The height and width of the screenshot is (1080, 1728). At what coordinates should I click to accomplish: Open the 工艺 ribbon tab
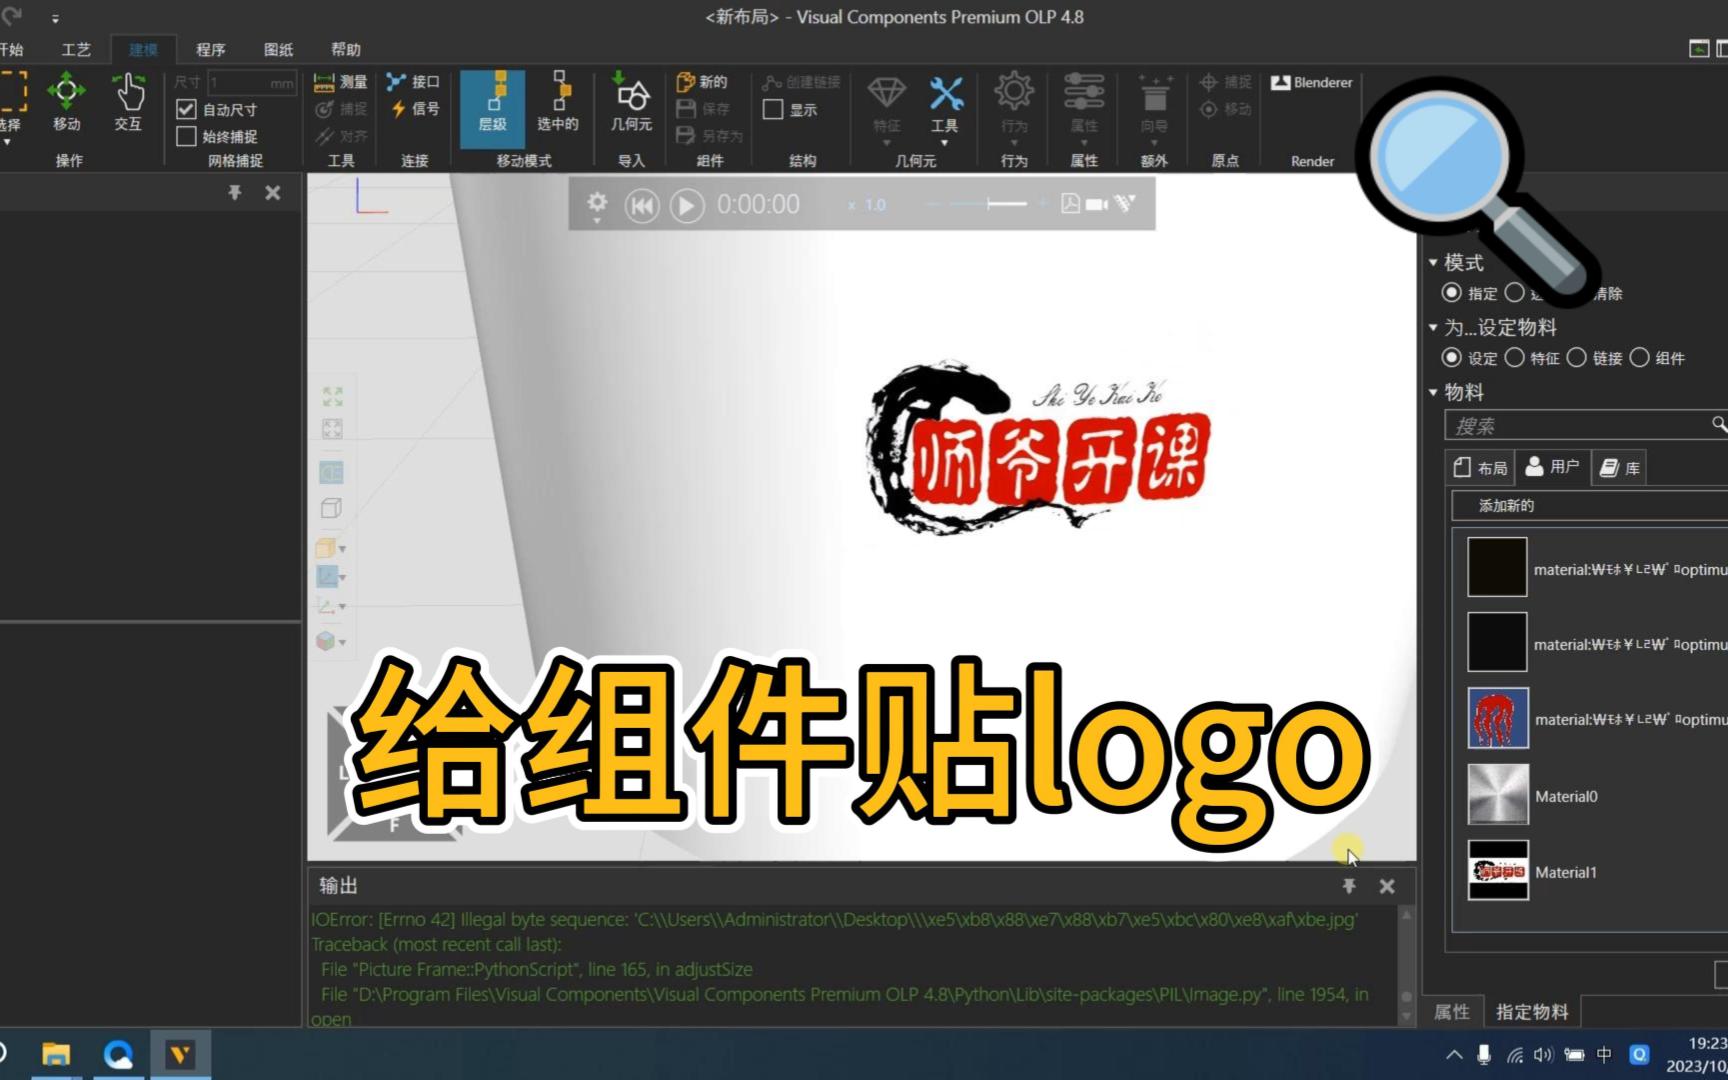coord(76,49)
